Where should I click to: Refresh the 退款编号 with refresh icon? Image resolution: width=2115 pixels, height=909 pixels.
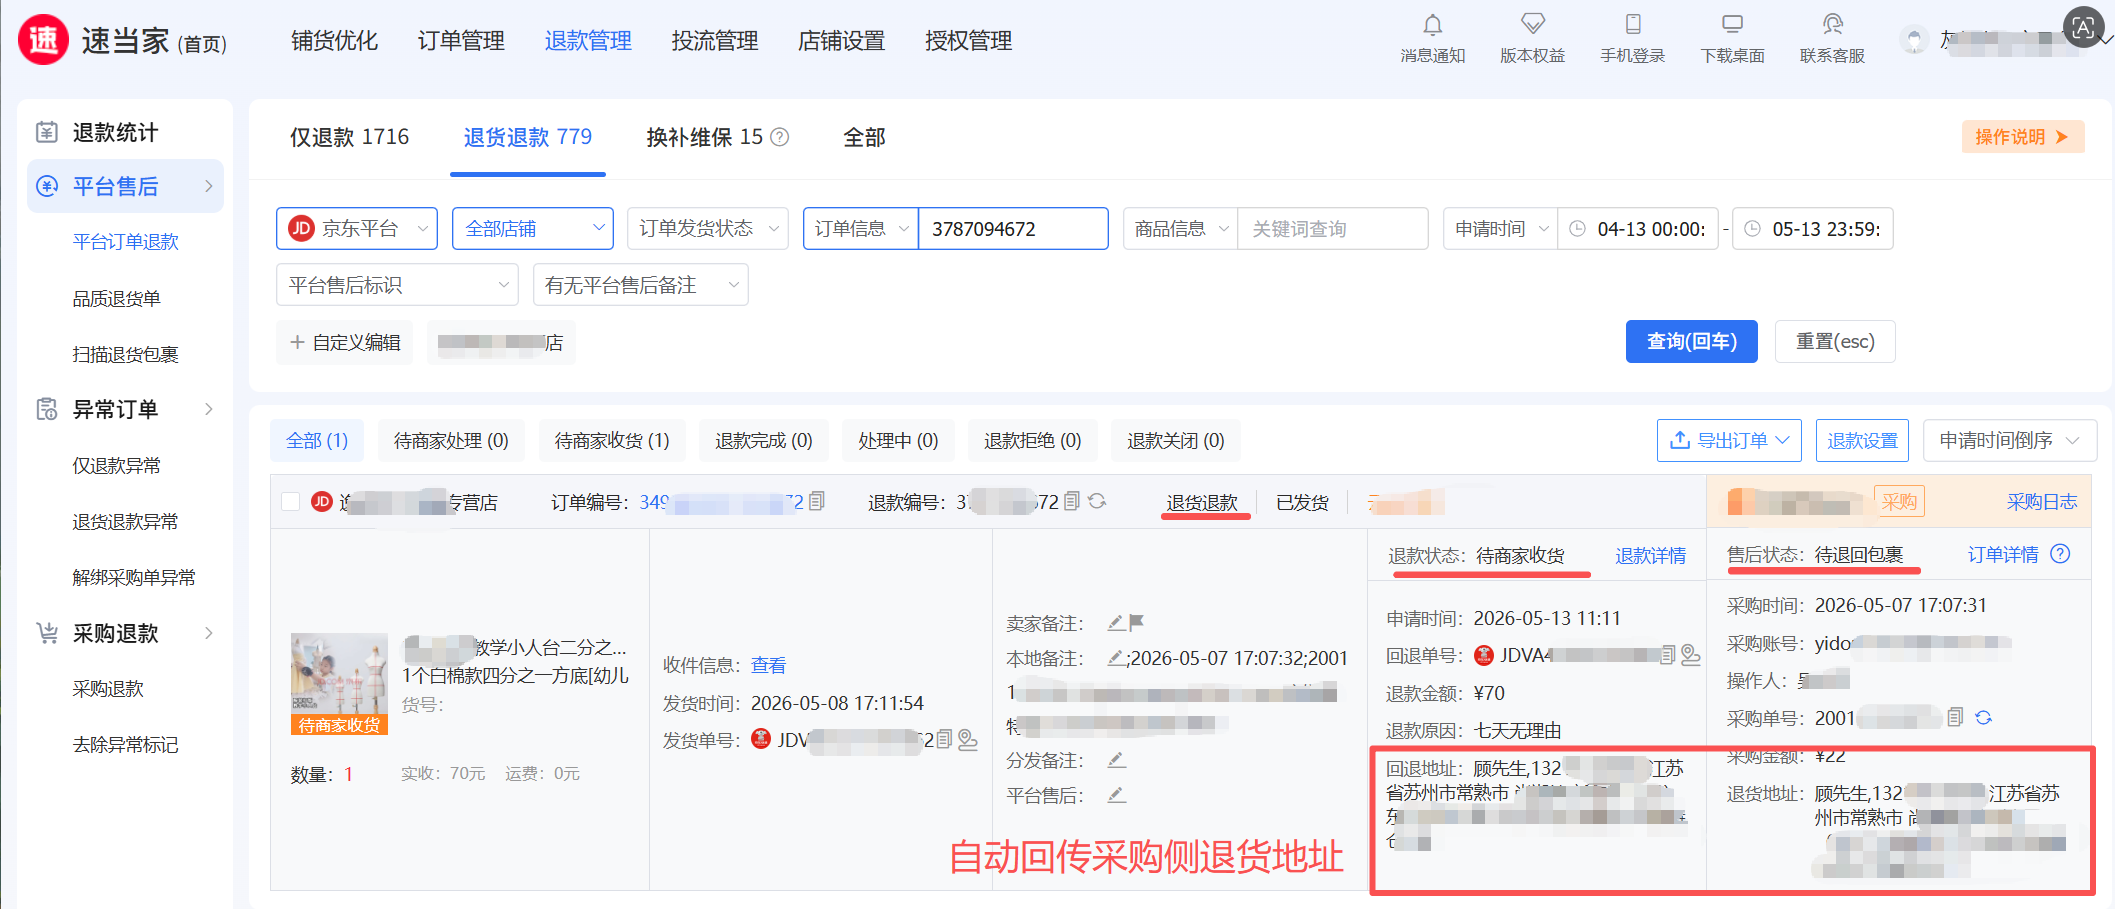[1097, 501]
